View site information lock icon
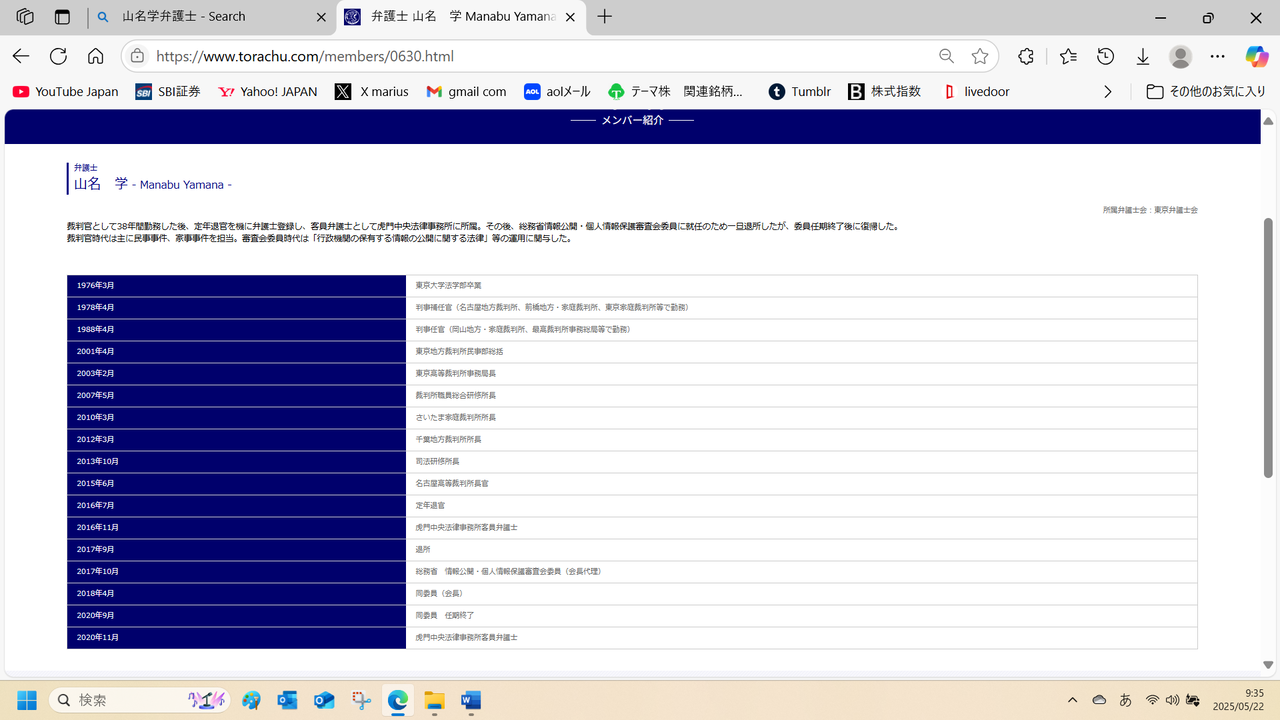 (137, 56)
